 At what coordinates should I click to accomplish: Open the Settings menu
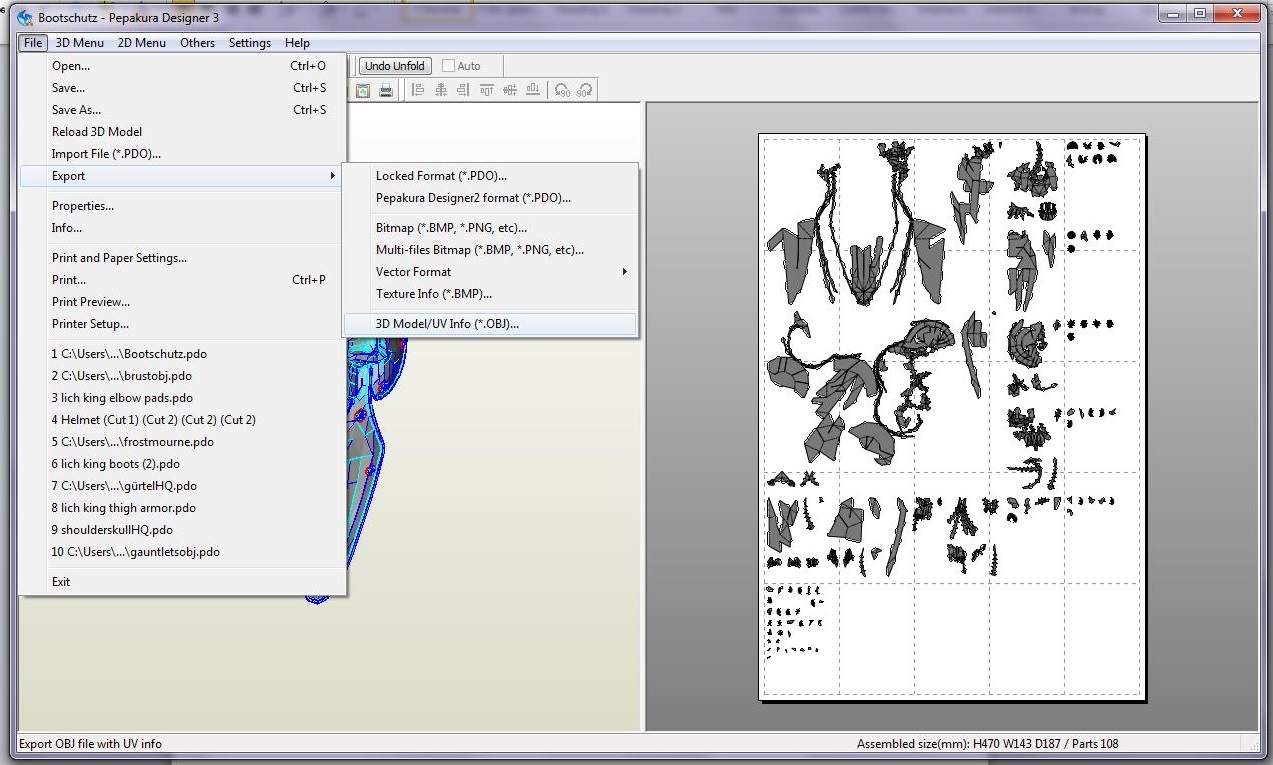(x=250, y=43)
